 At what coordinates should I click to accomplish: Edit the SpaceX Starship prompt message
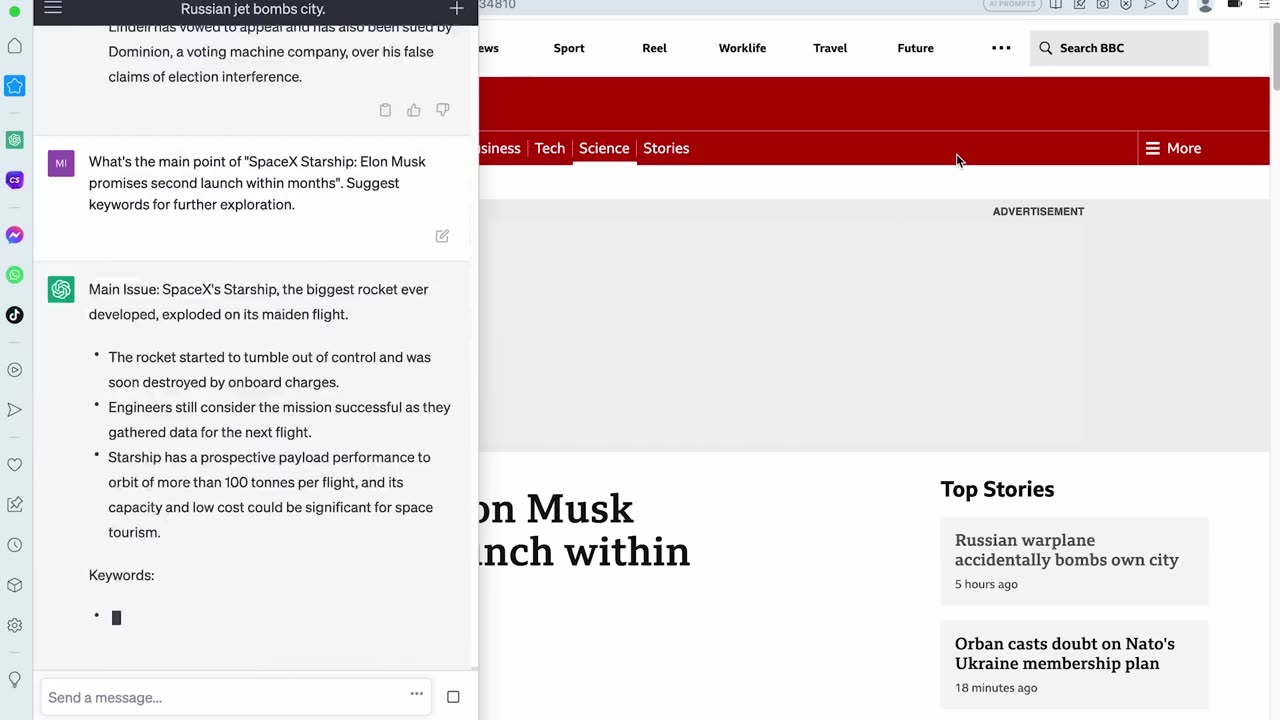[442, 236]
